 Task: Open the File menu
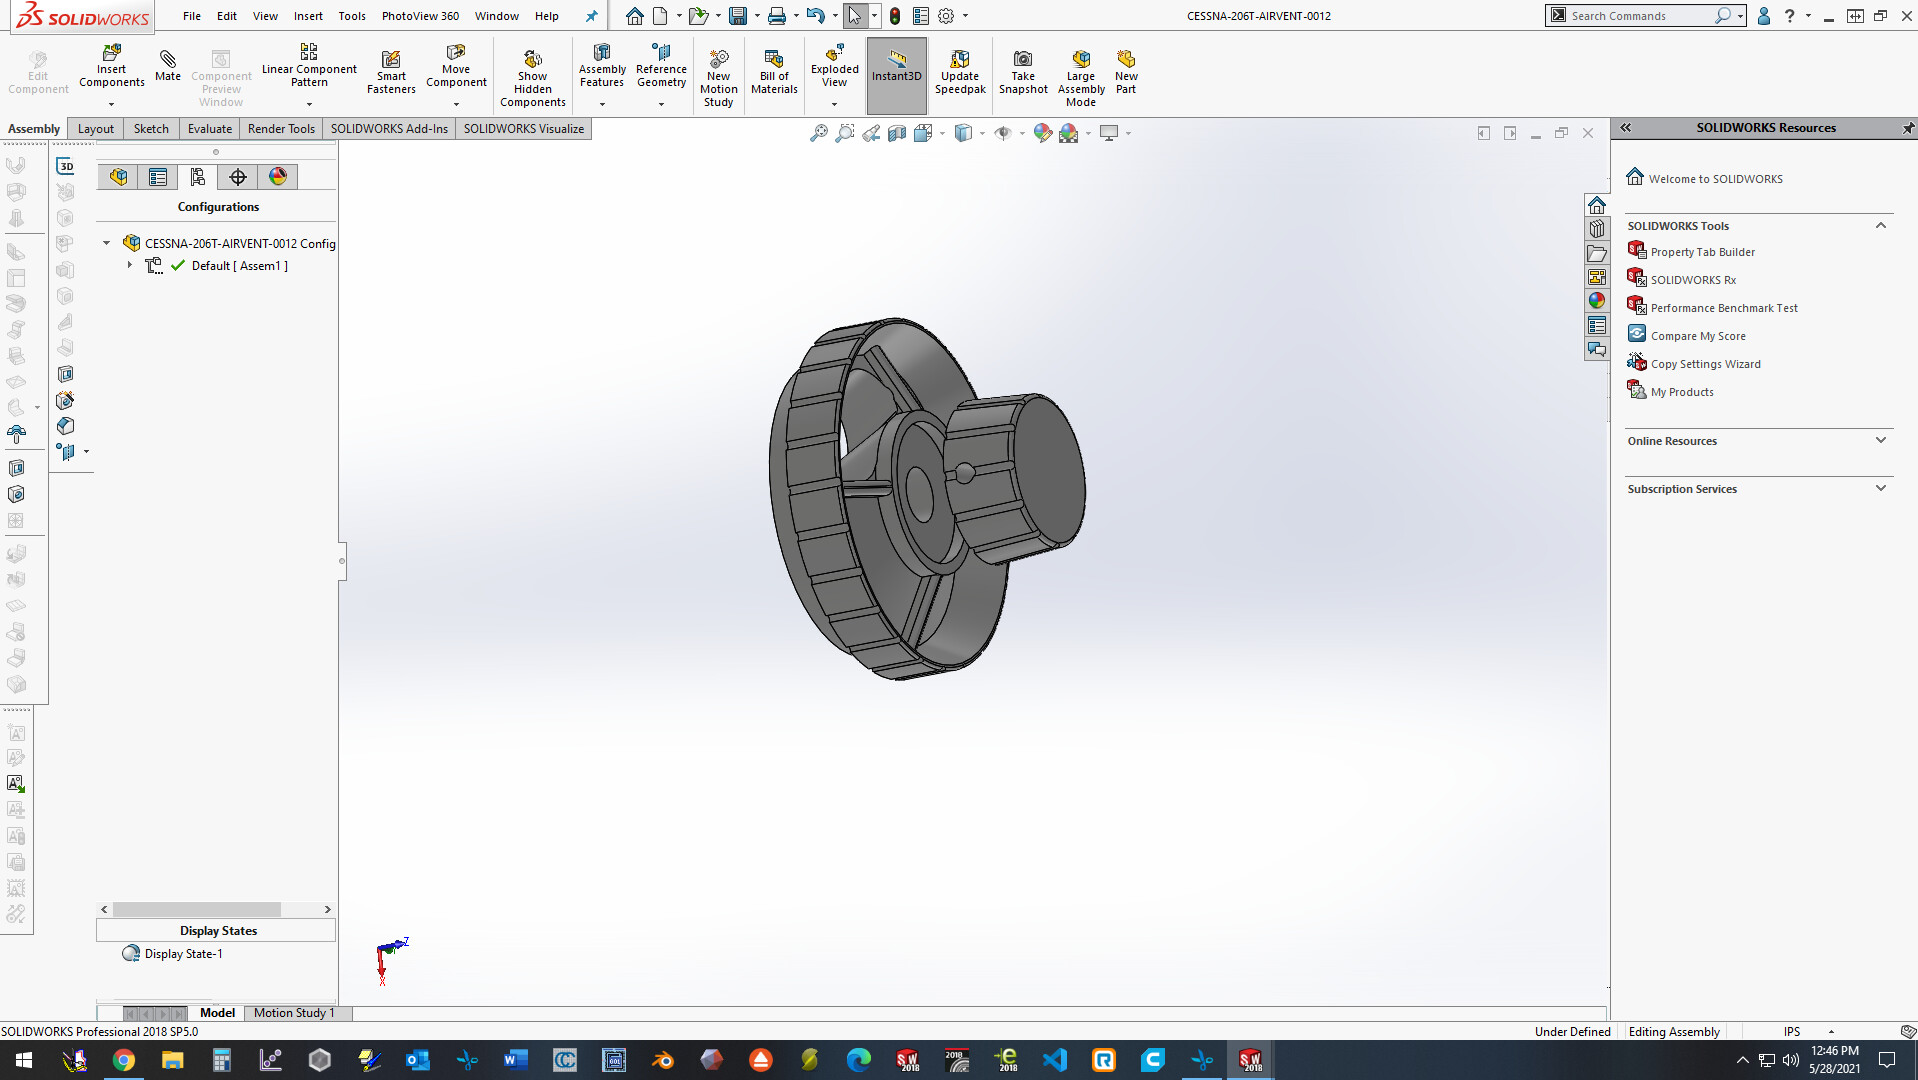(192, 16)
